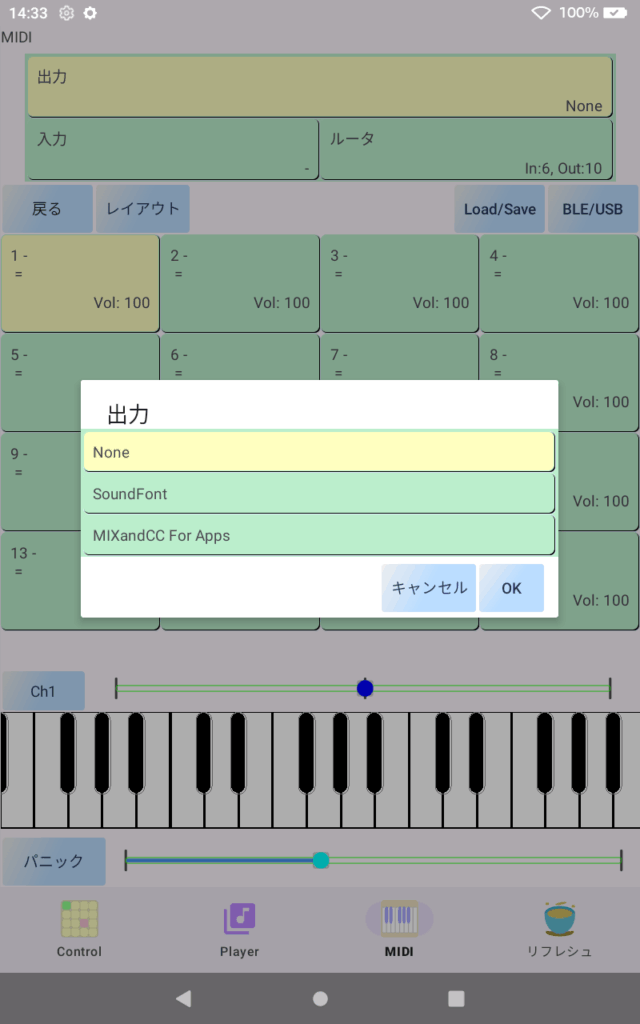Image resolution: width=640 pixels, height=1024 pixels.
Task: Cancel the dialog with キャンセル
Action: [428, 588]
